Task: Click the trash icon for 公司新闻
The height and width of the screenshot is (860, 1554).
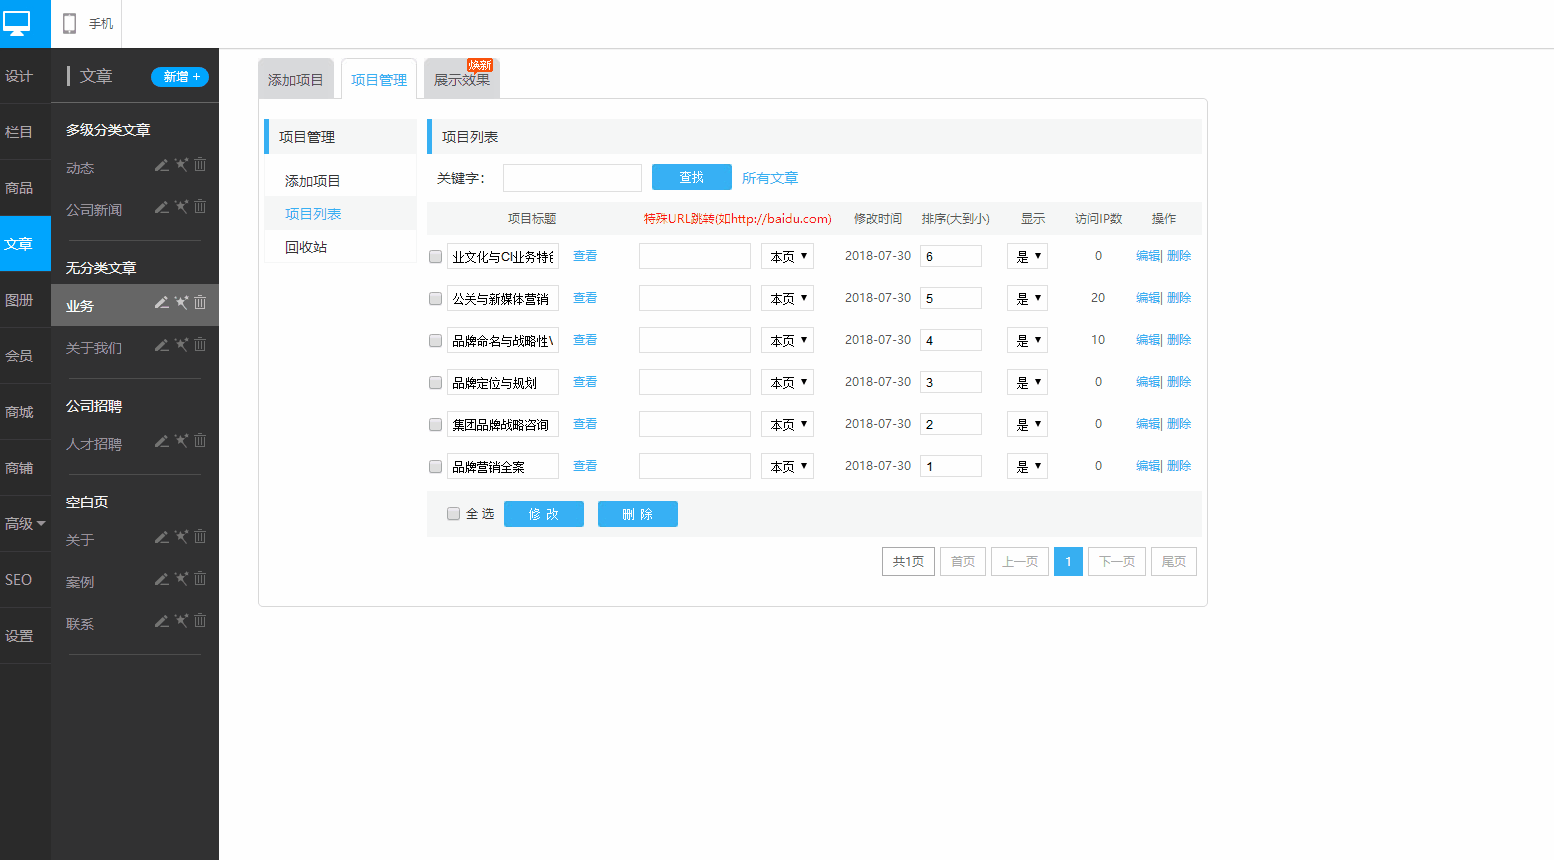Action: [200, 207]
